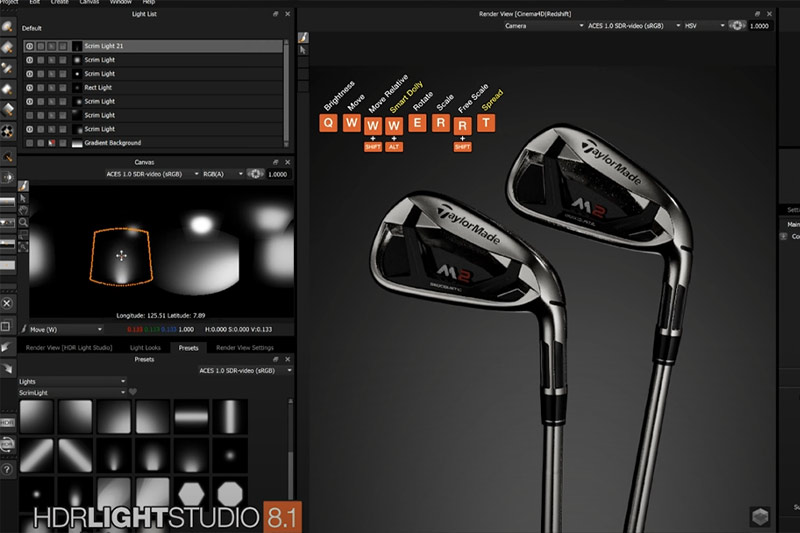Image resolution: width=800 pixels, height=533 pixels.
Task: Open Render View ACES 1.0 SDR-video dropdown
Action: click(634, 26)
